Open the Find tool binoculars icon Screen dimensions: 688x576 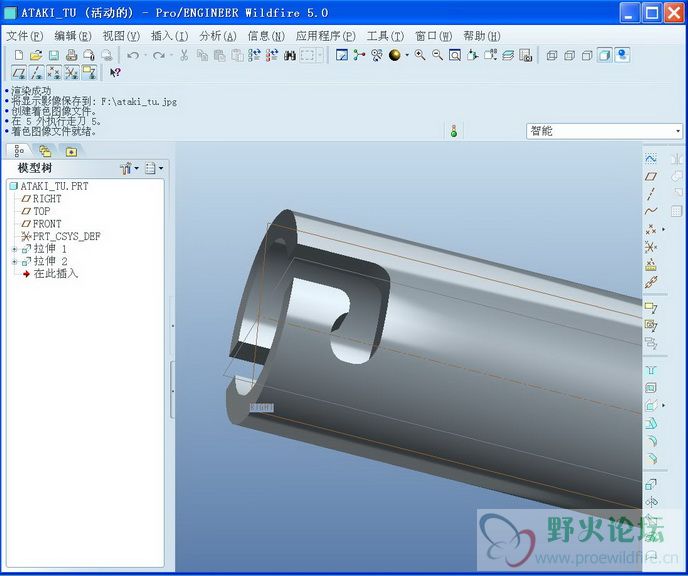pyautogui.click(x=290, y=55)
